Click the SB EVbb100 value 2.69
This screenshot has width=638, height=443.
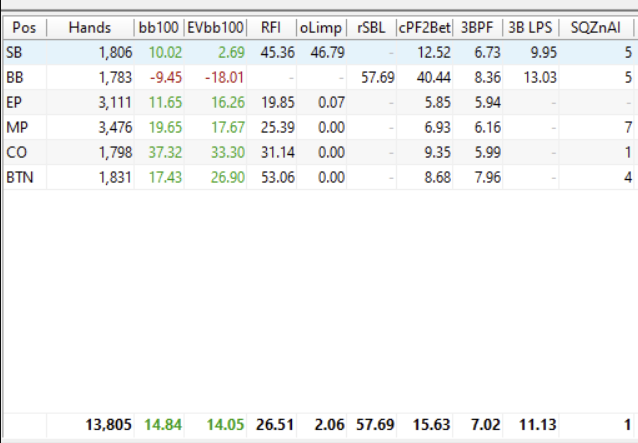(x=232, y=52)
